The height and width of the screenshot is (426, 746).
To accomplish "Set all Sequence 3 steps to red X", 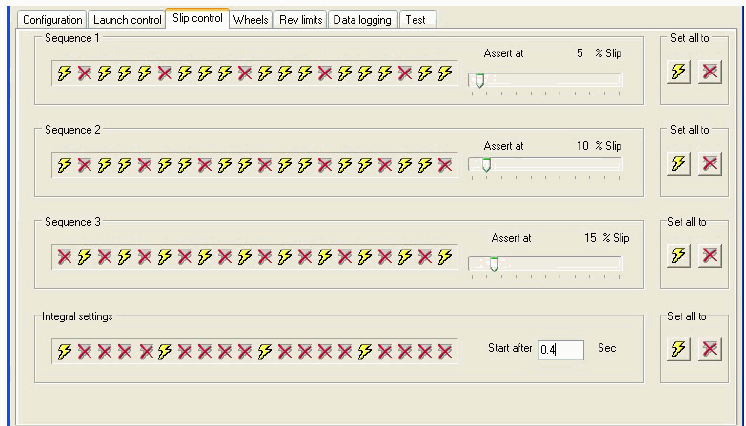I will pyautogui.click(x=710, y=256).
